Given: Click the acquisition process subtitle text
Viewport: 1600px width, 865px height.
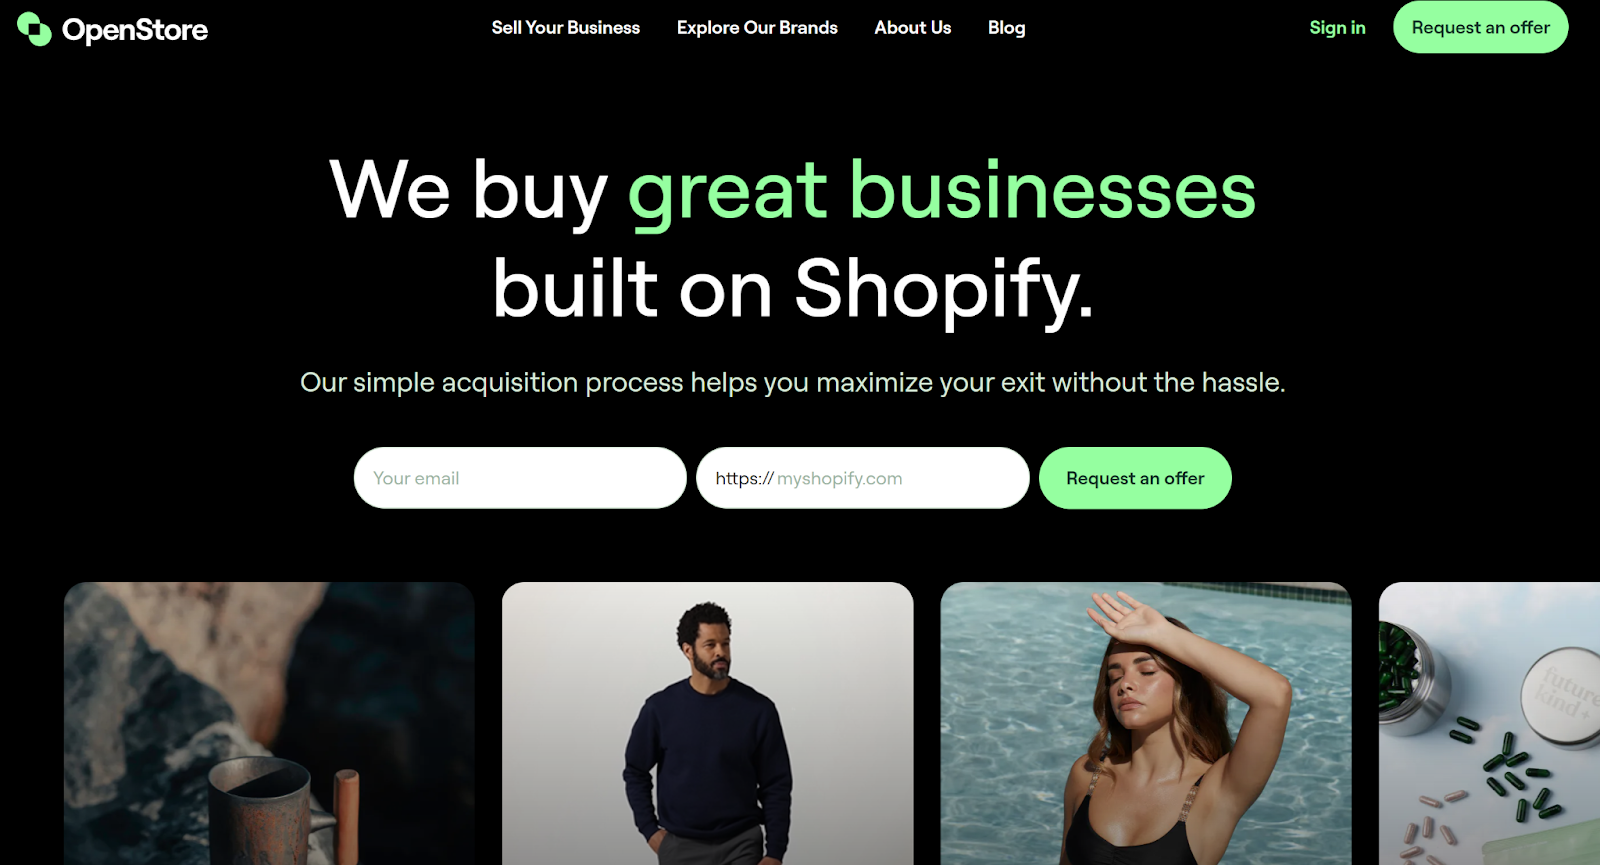Looking at the screenshot, I should [792, 382].
